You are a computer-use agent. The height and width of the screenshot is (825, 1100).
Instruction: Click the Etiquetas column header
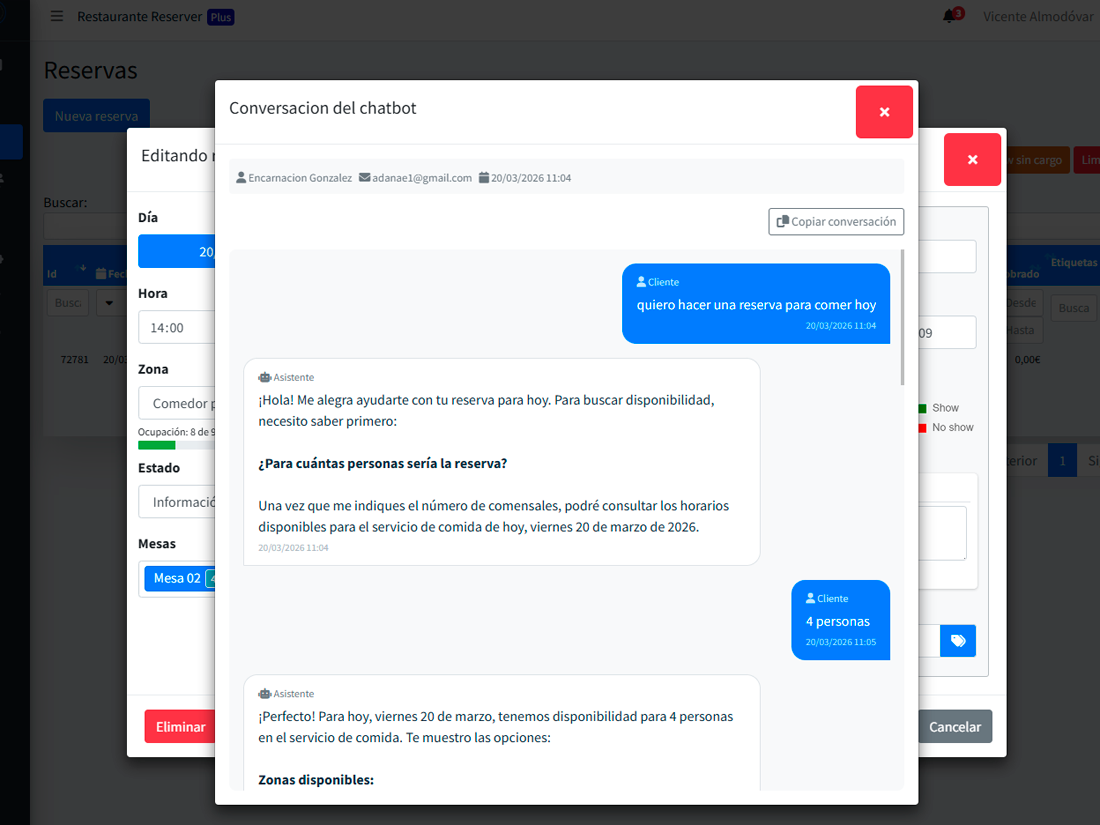1073,262
